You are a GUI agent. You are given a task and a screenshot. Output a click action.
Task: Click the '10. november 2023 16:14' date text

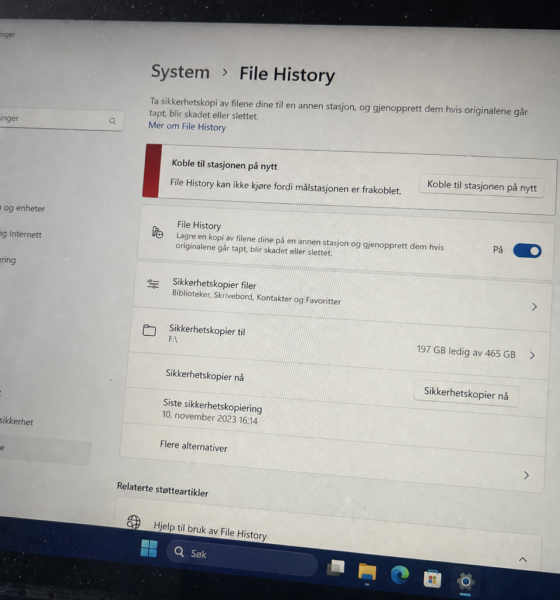(x=210, y=417)
